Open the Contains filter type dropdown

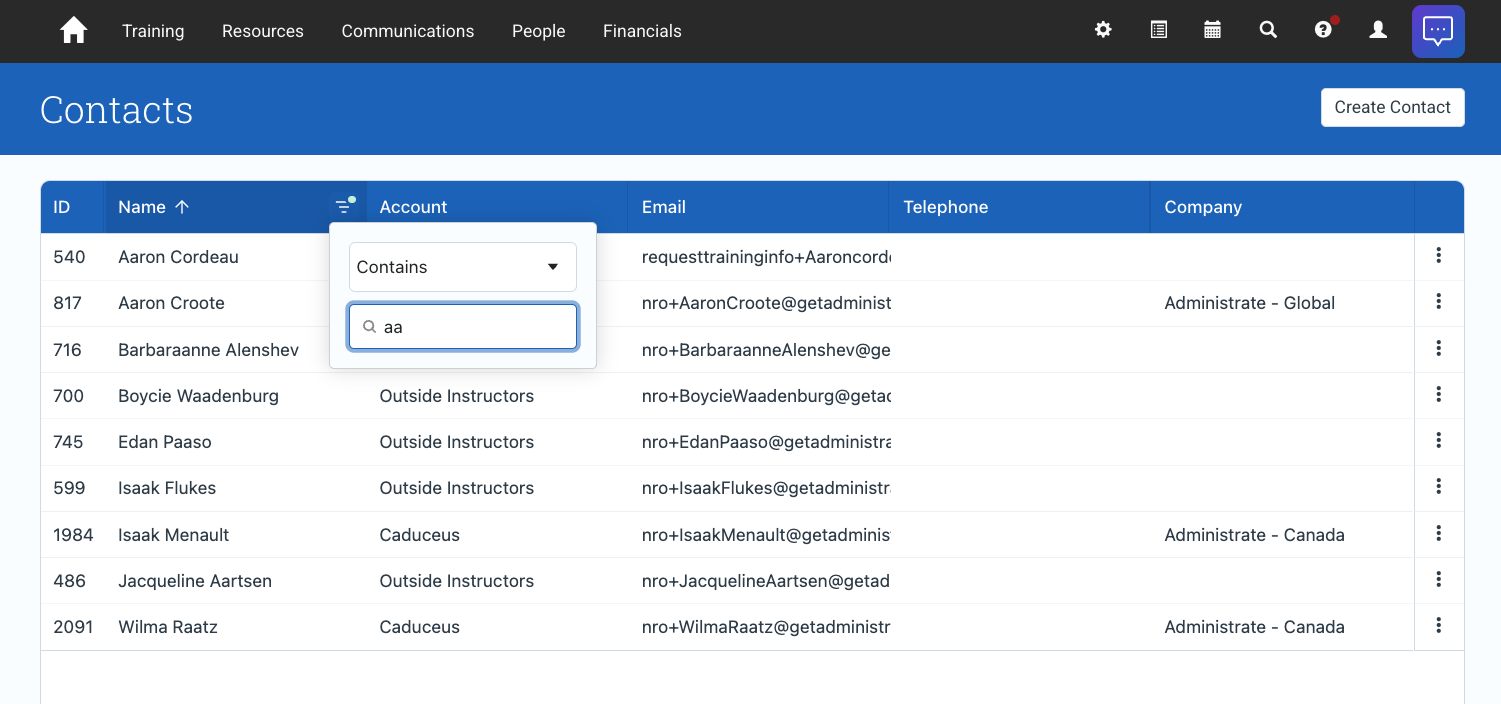(463, 267)
